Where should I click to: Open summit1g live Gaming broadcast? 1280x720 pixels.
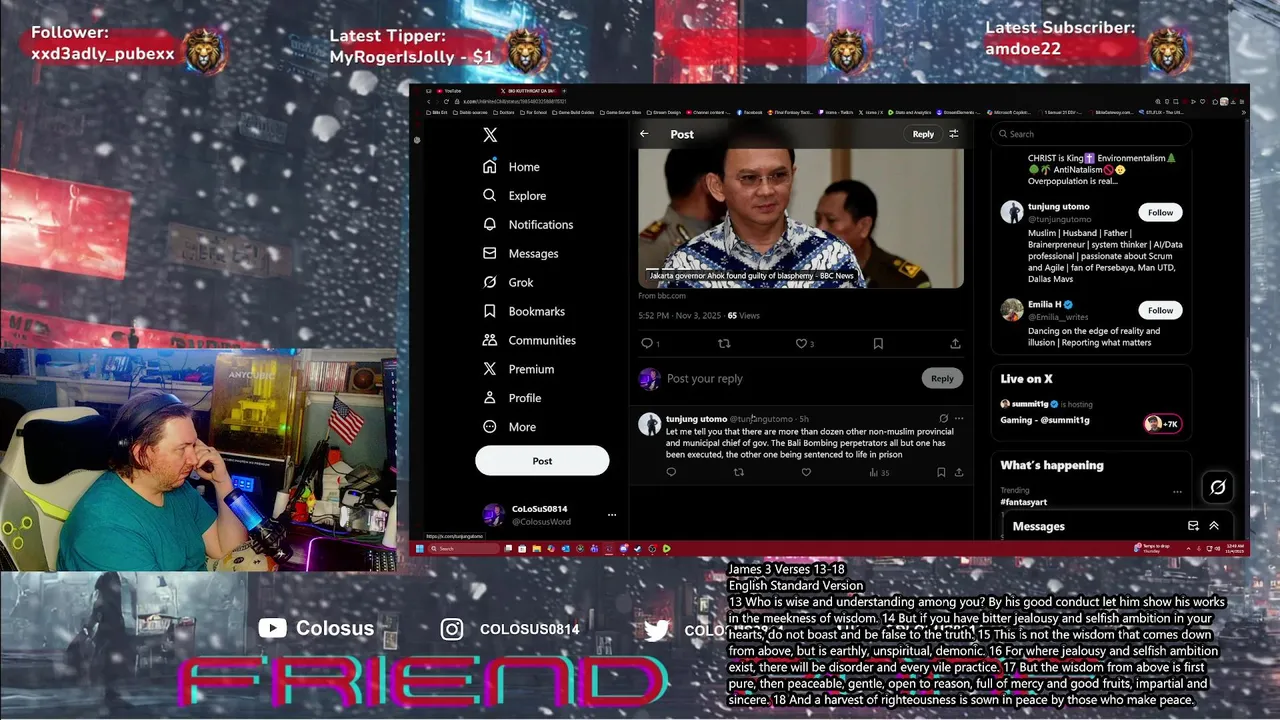tap(1045, 420)
